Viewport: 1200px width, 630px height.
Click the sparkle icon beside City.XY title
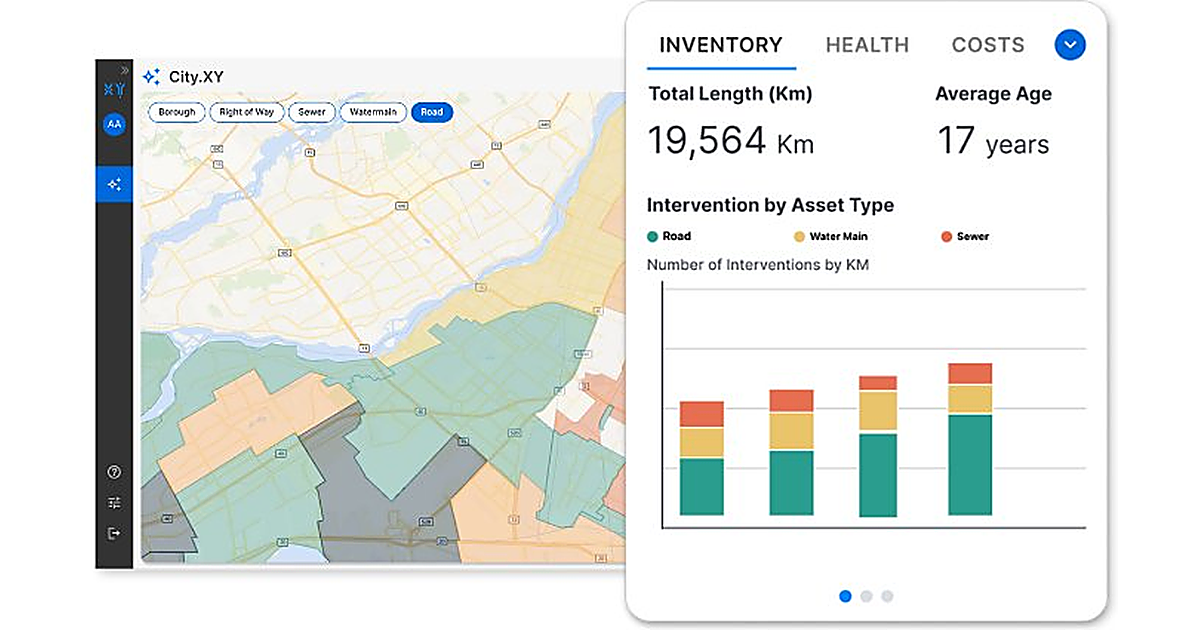(151, 76)
